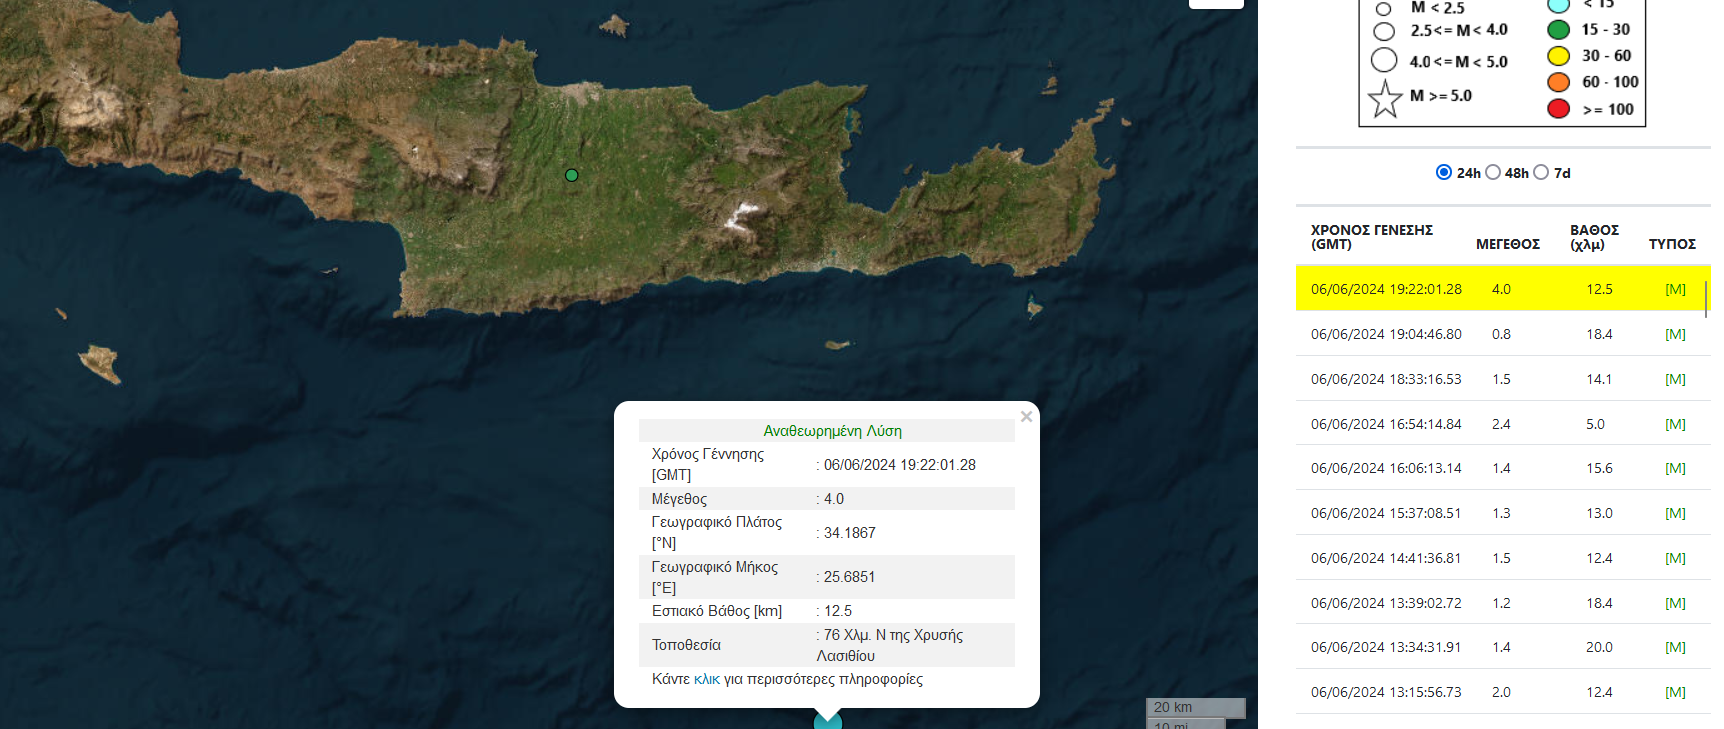Screen dimensions: 1724x729
Task: Select the 48h time range radio button
Action: click(1493, 172)
